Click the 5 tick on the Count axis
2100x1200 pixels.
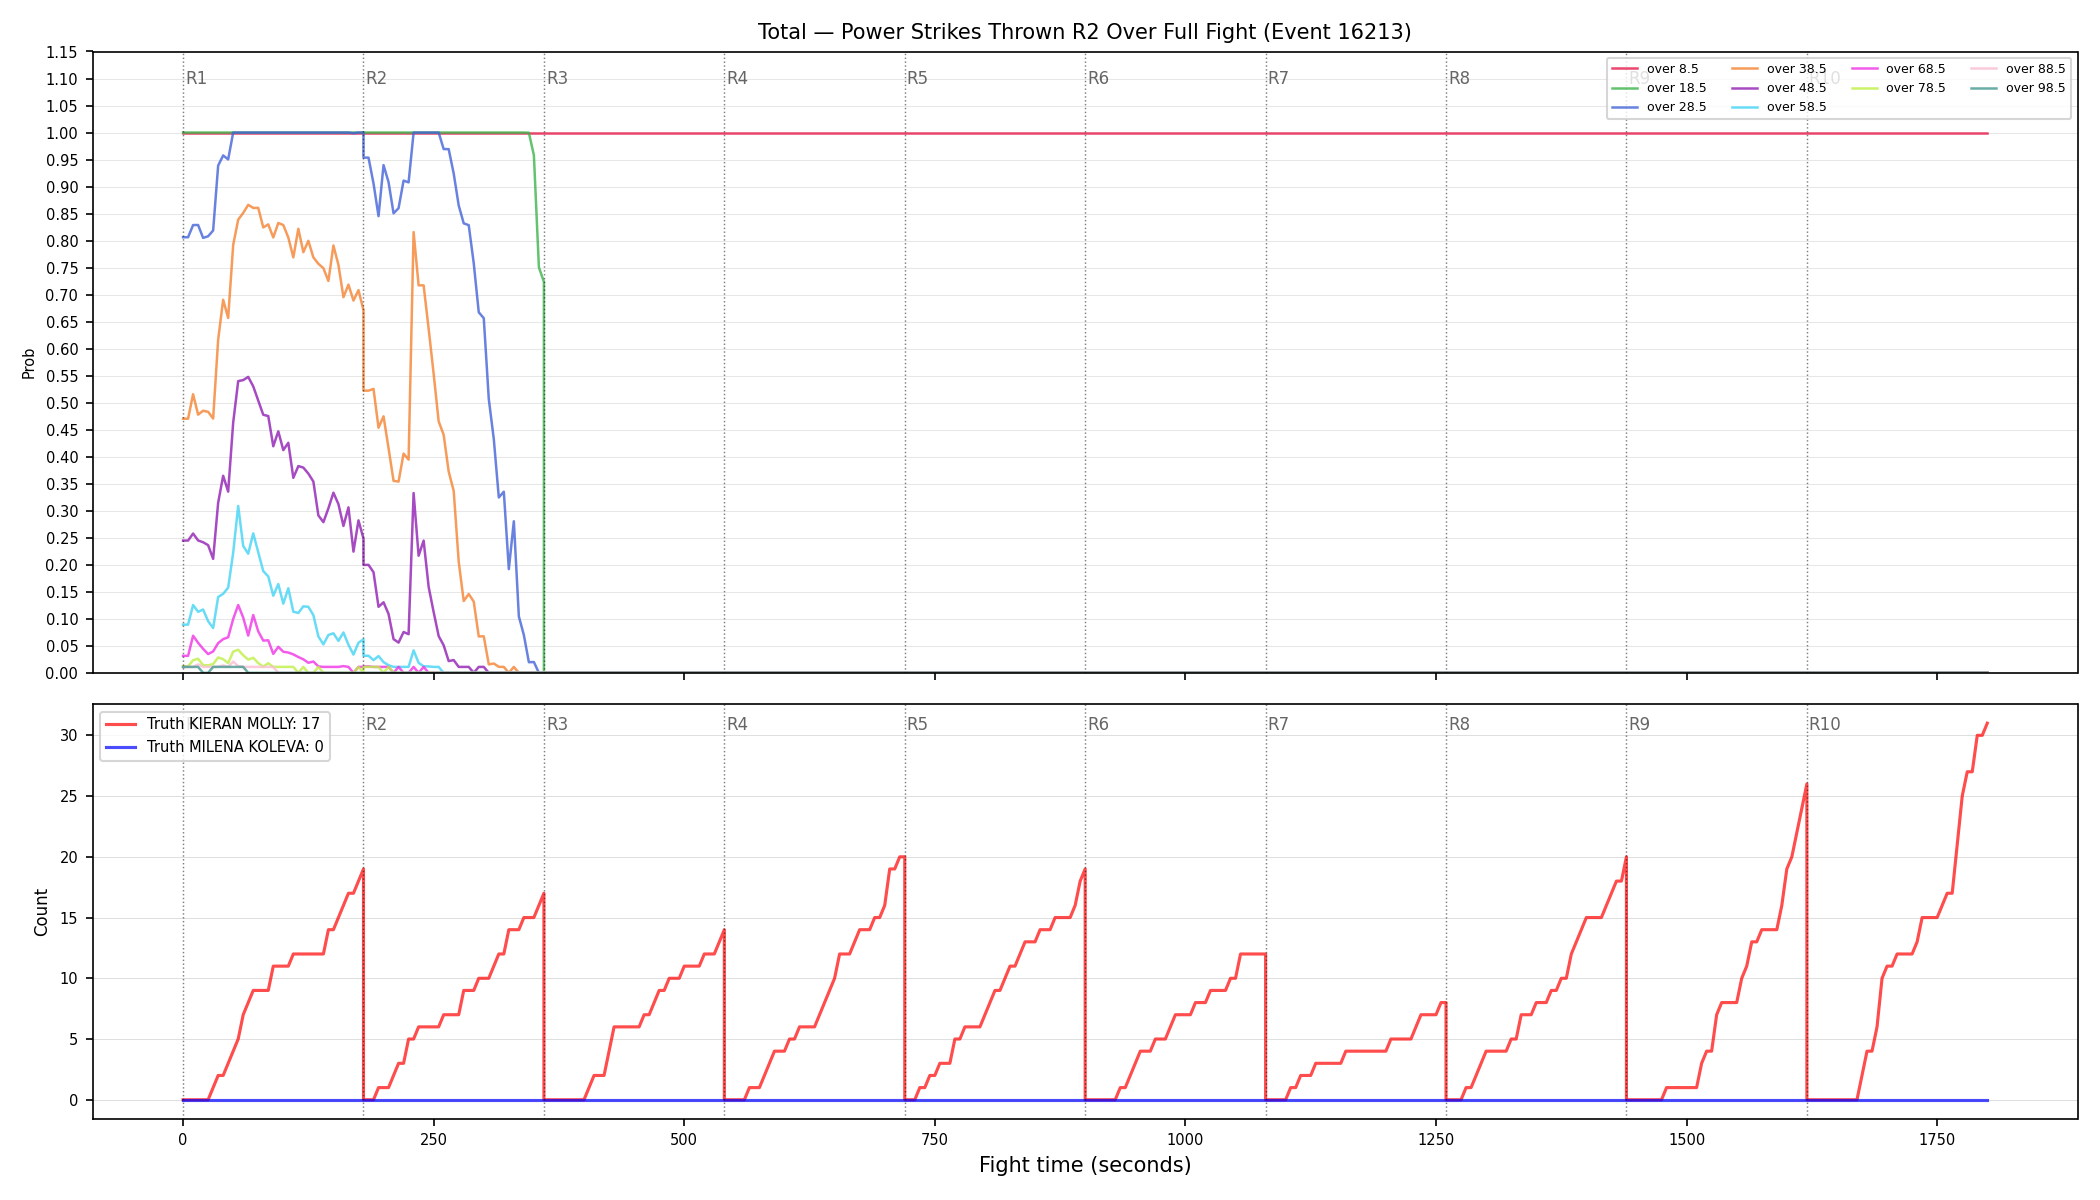[x=73, y=1039]
